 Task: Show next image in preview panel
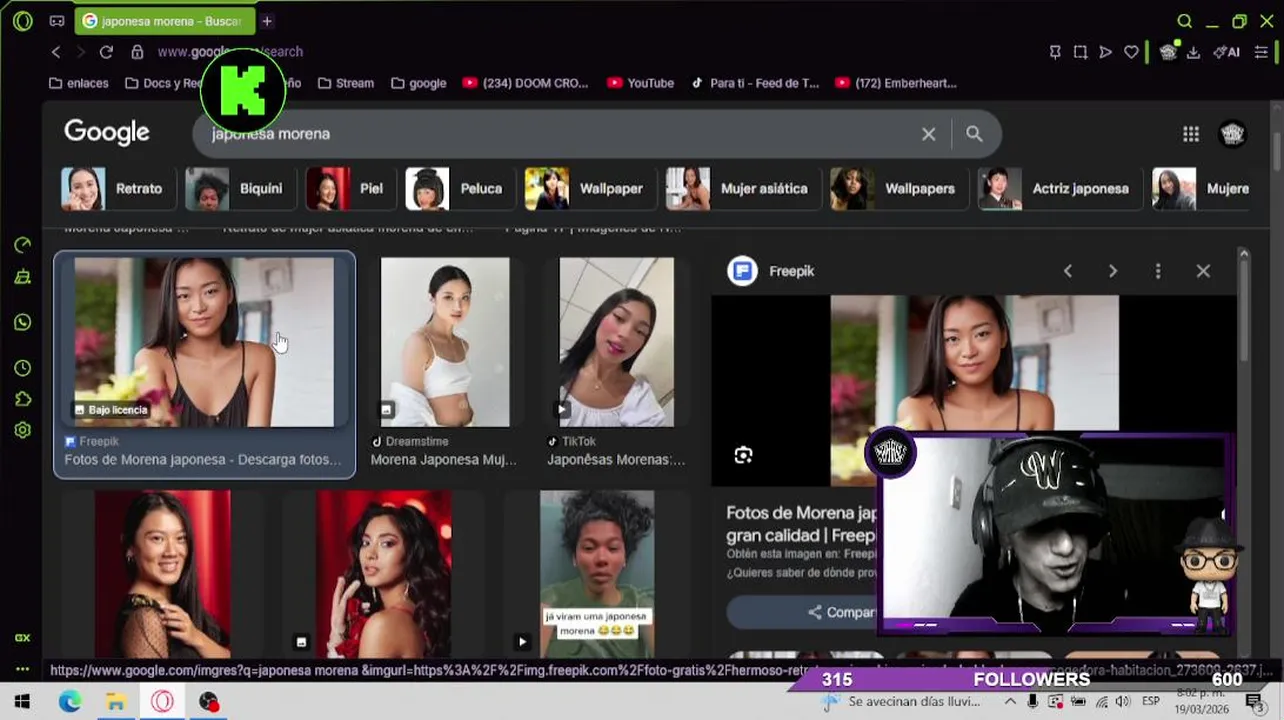click(x=1112, y=271)
